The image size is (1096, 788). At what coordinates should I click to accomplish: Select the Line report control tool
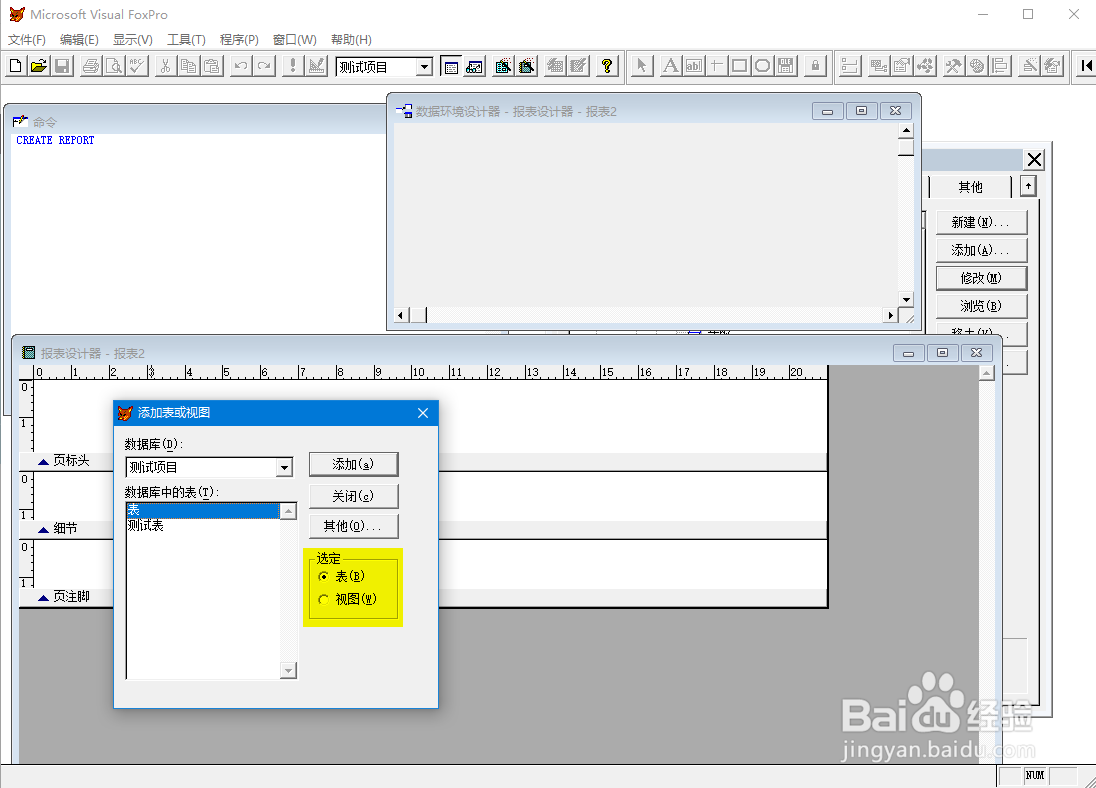pos(716,66)
